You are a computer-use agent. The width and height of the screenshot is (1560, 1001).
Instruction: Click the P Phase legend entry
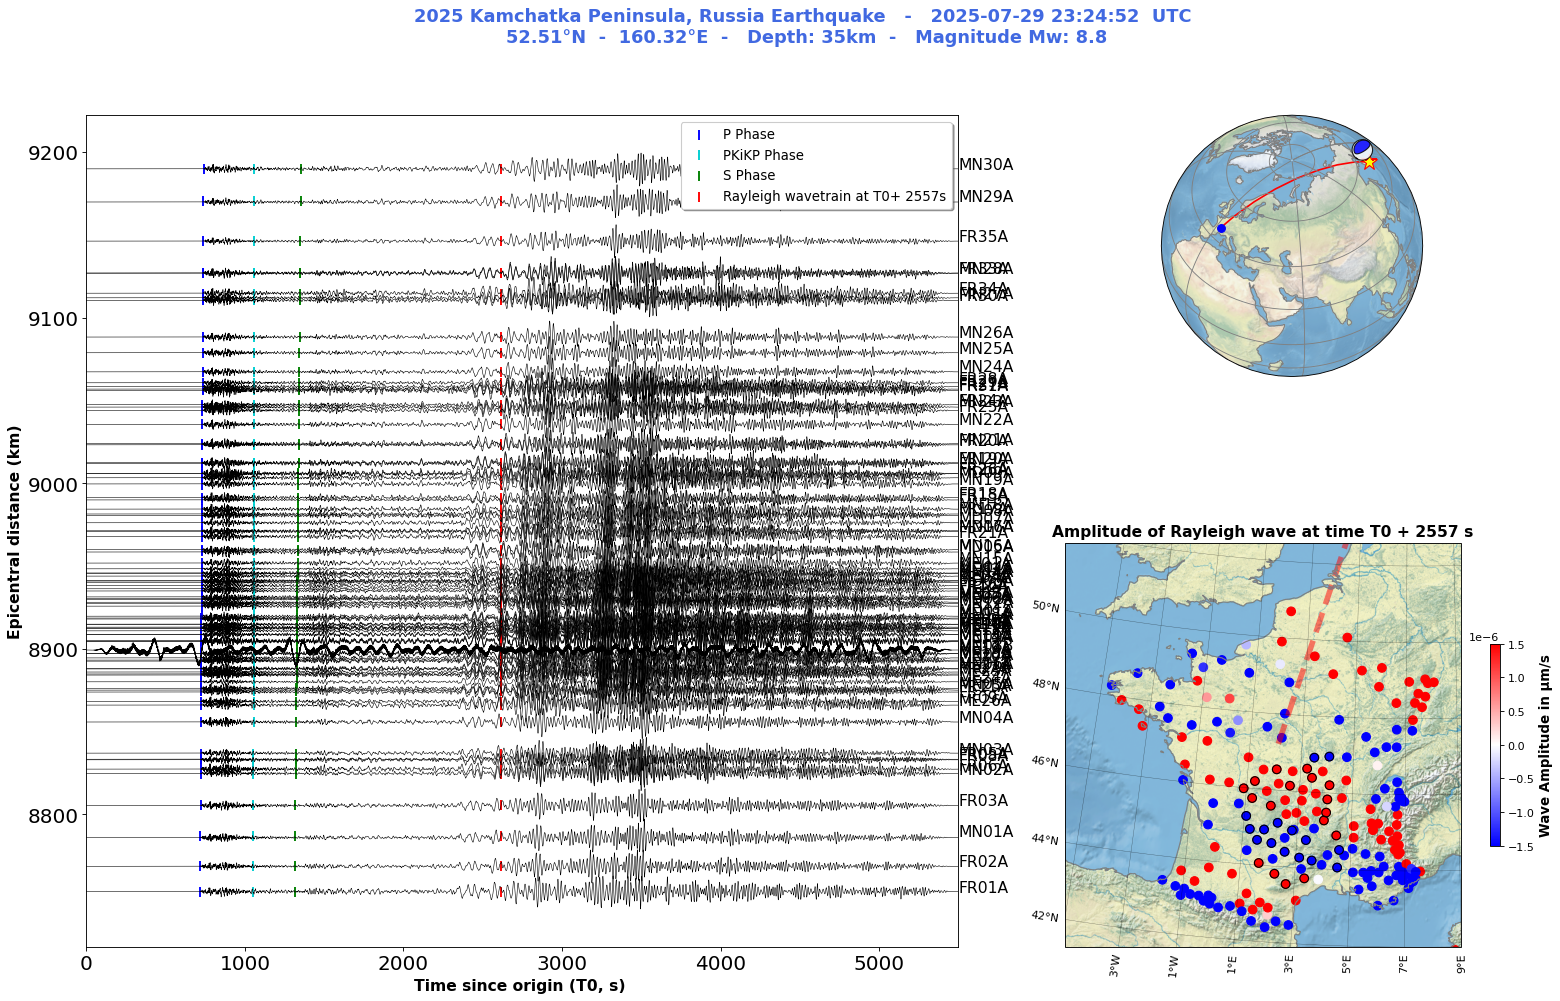pyautogui.click(x=748, y=135)
